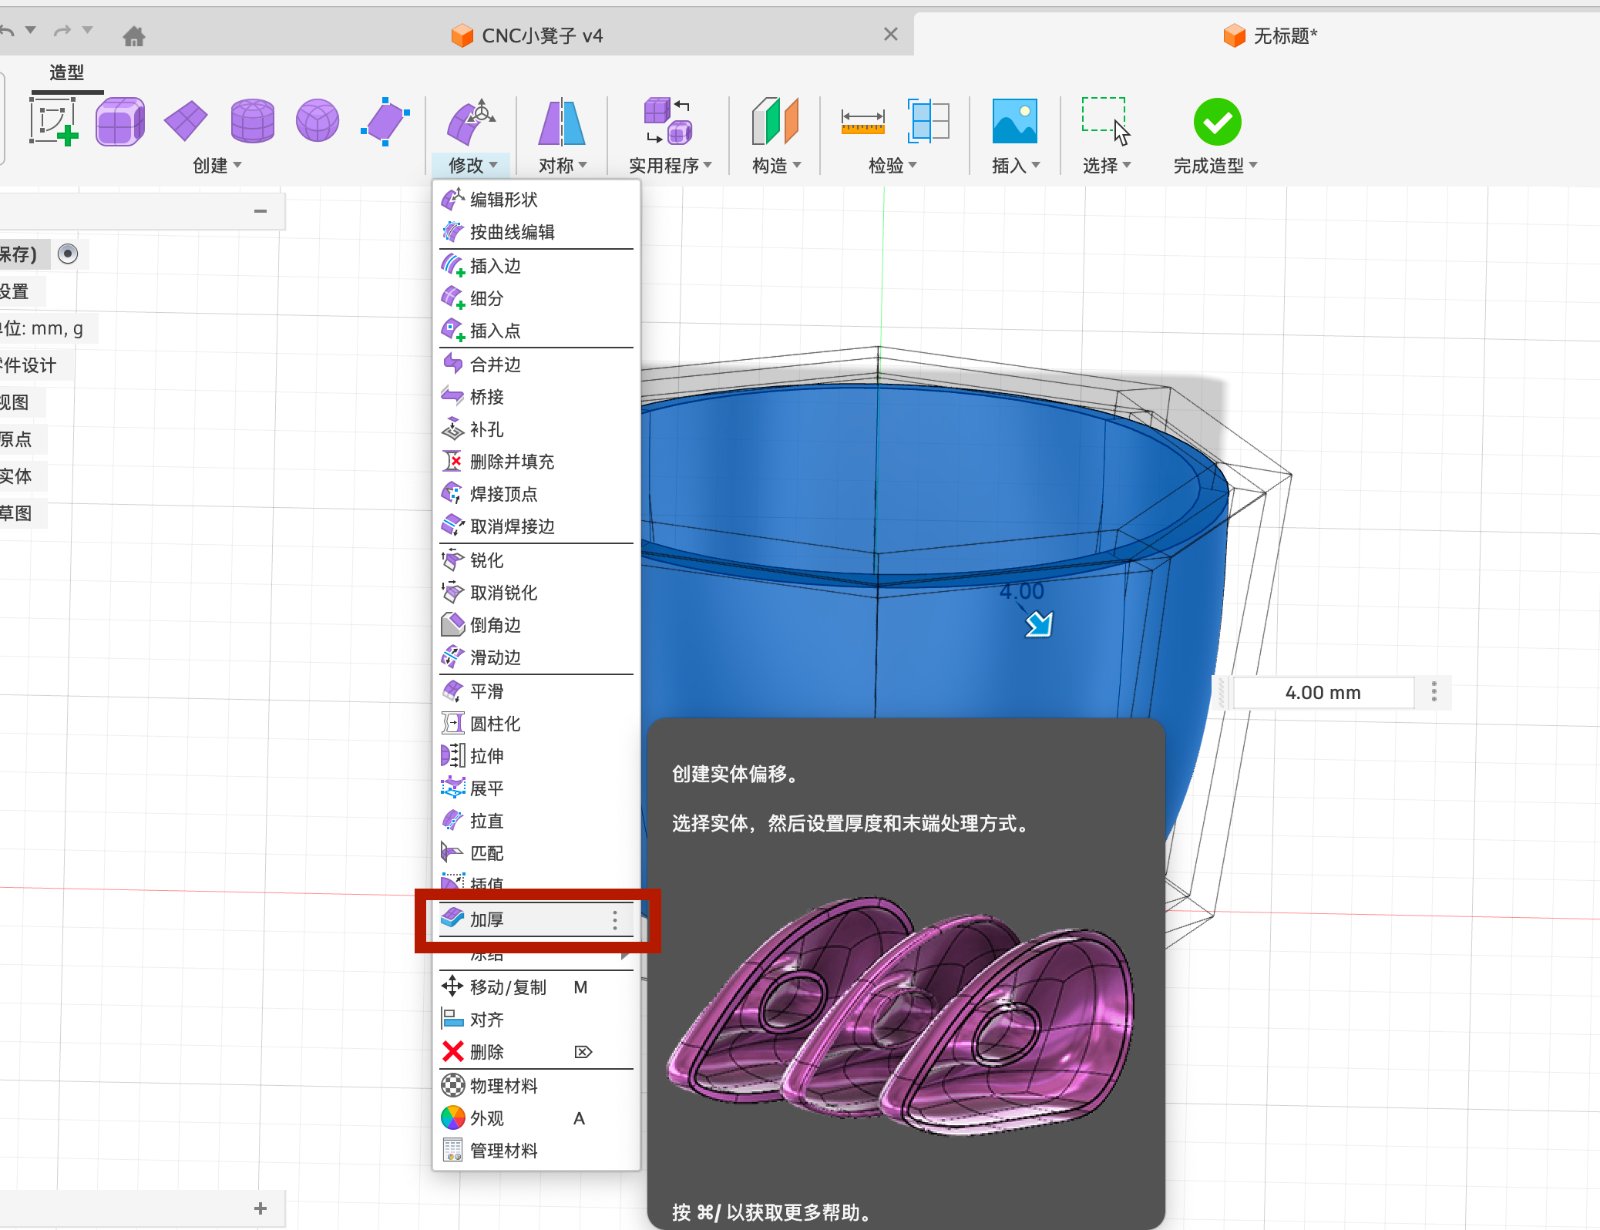The image size is (1600, 1230).
Task: Click the Inspect measure (检验) icon
Action: tap(861, 121)
